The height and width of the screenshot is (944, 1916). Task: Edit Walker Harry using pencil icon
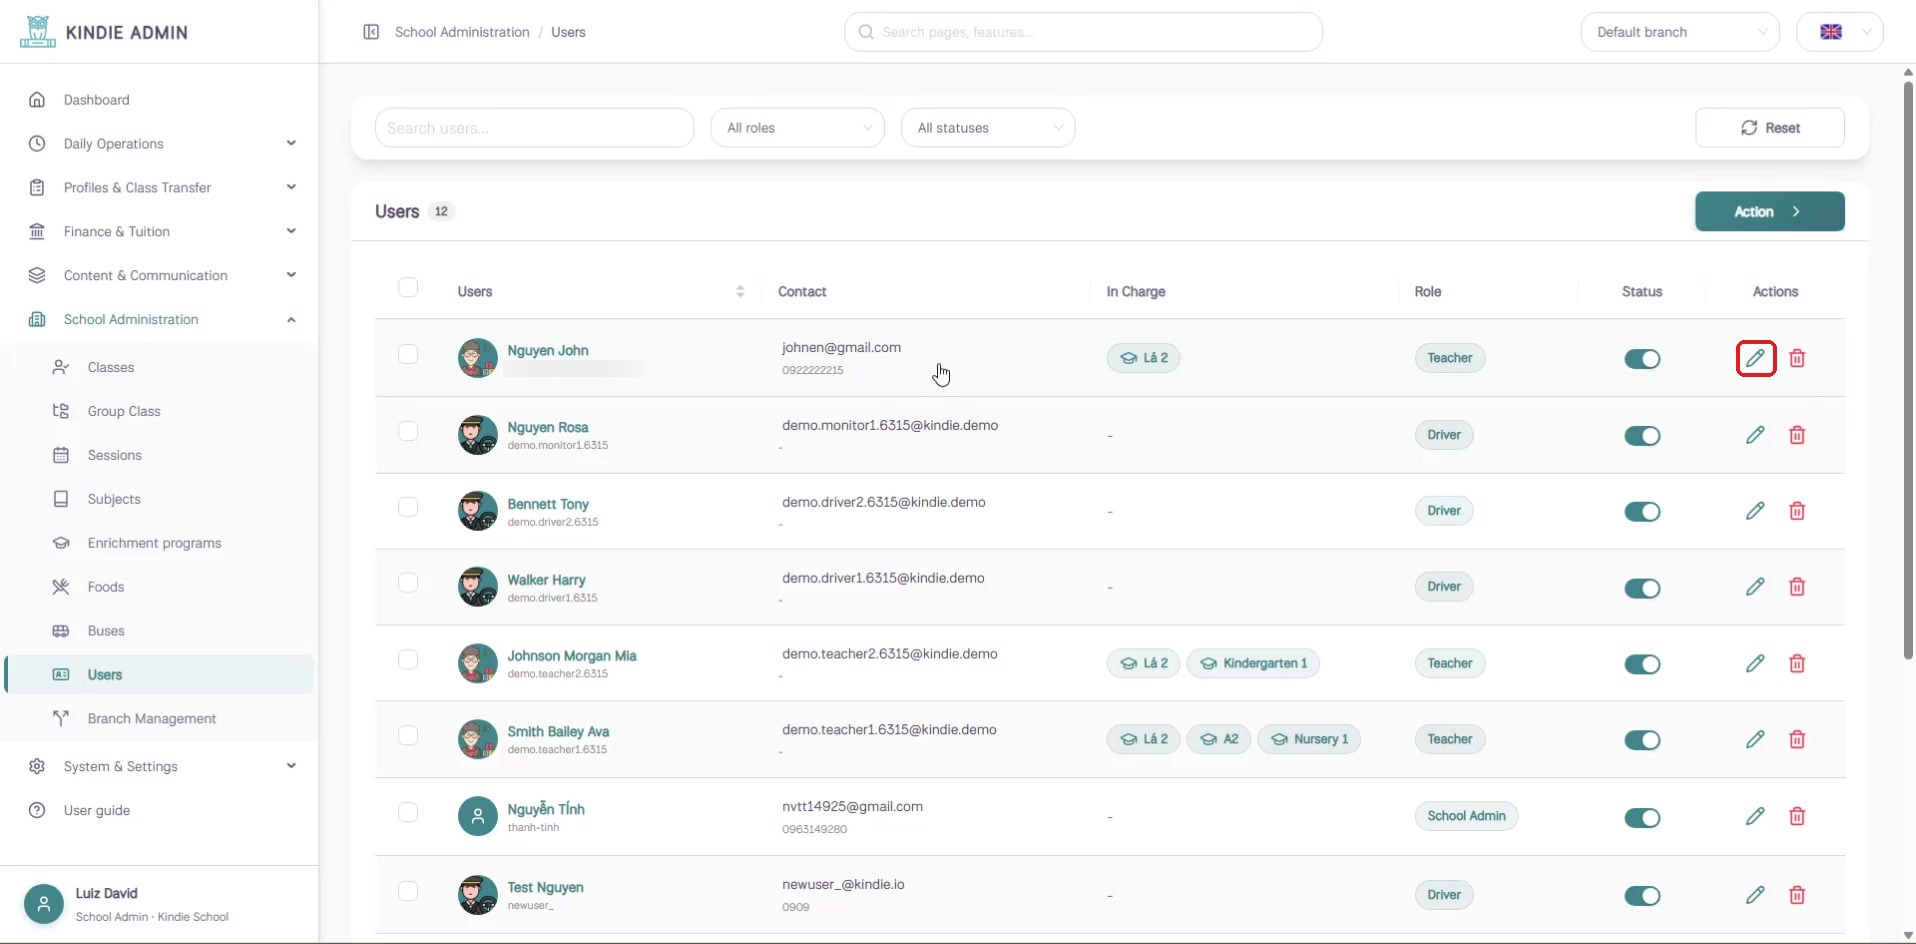pyautogui.click(x=1755, y=587)
